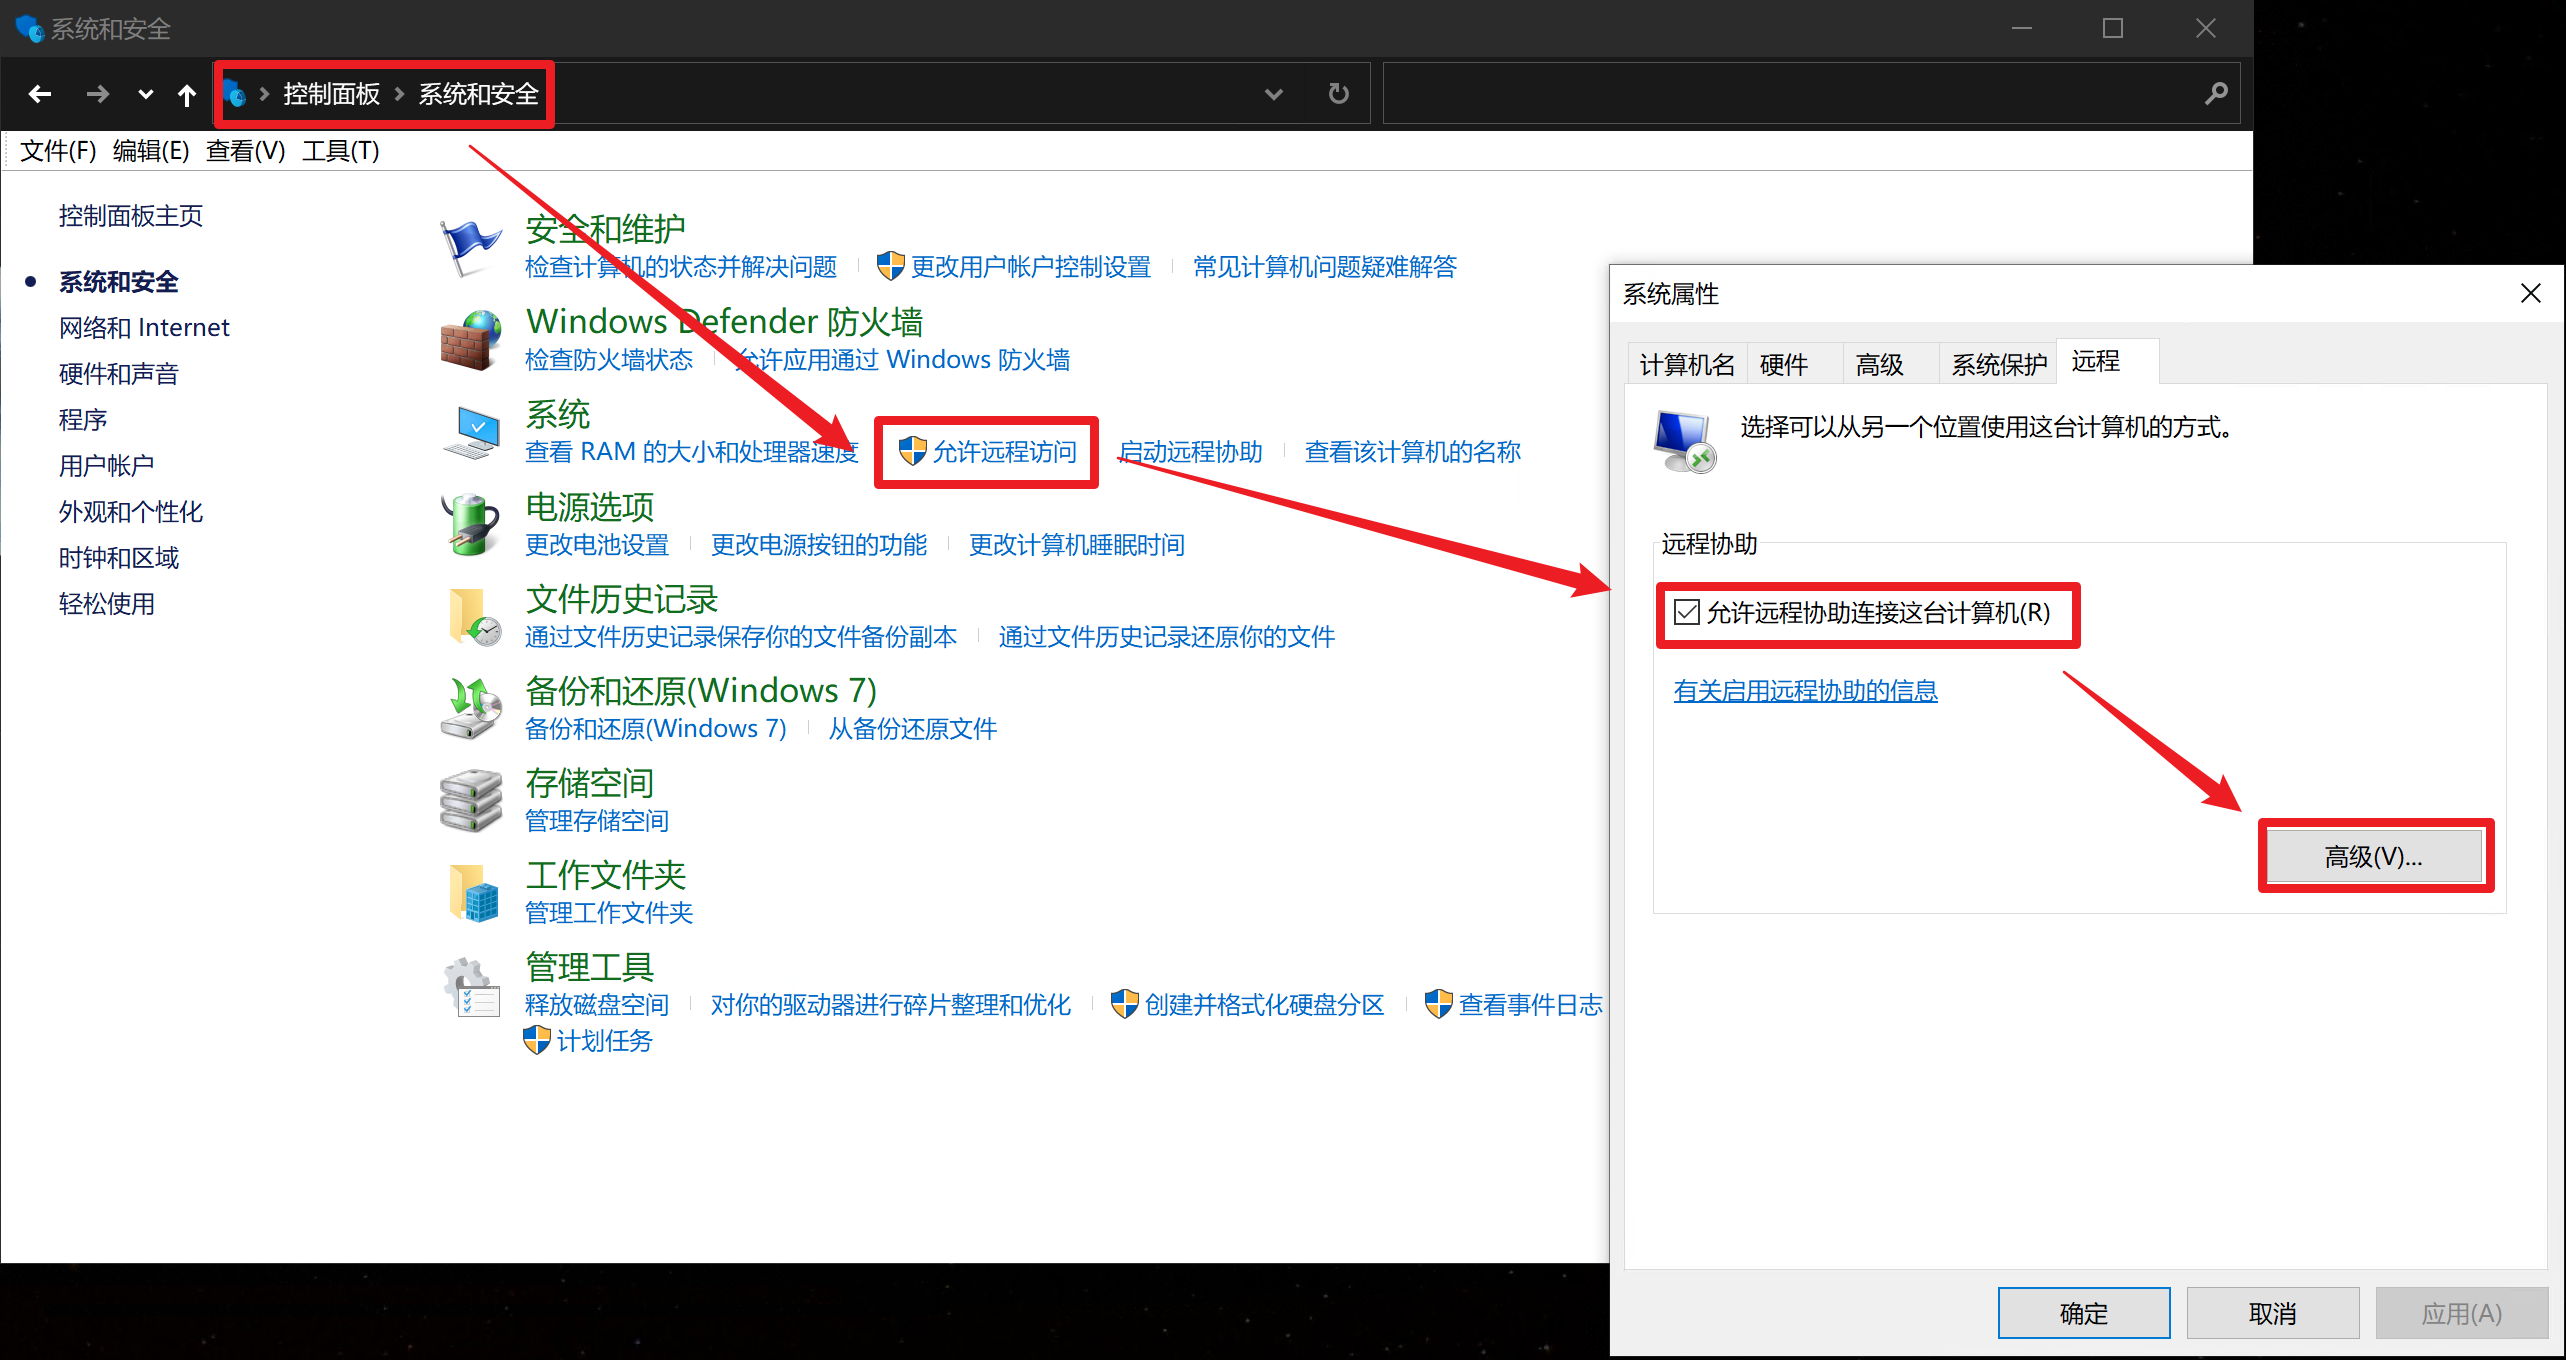Expand chevron after 控制面板 breadcrumb
This screenshot has width=2566, height=1360.
point(399,94)
